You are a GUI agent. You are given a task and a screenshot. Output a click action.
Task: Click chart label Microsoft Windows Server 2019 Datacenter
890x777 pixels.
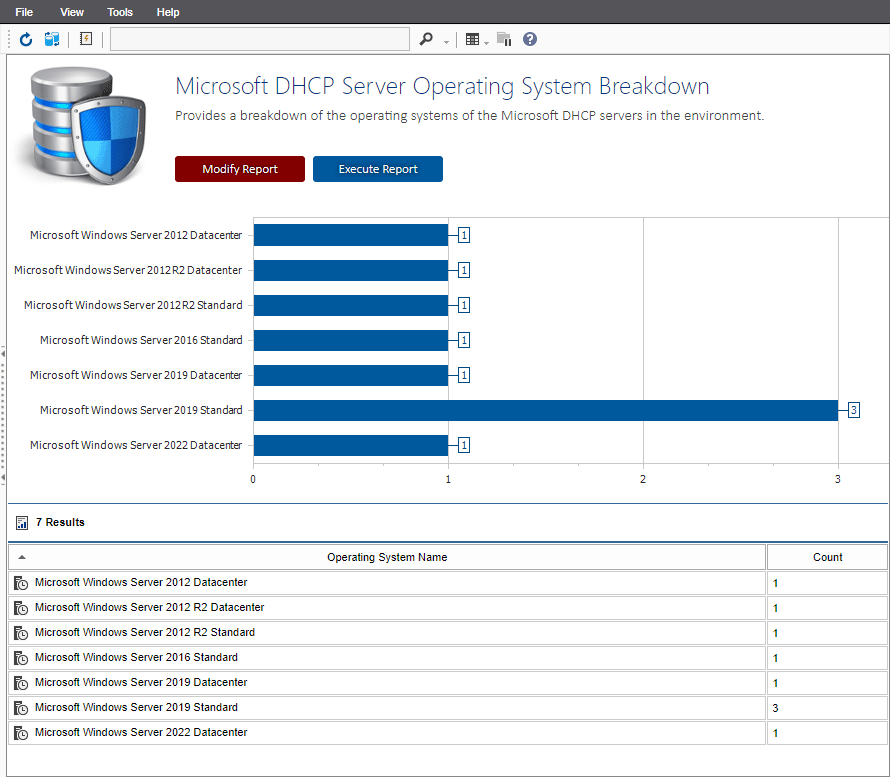[136, 375]
